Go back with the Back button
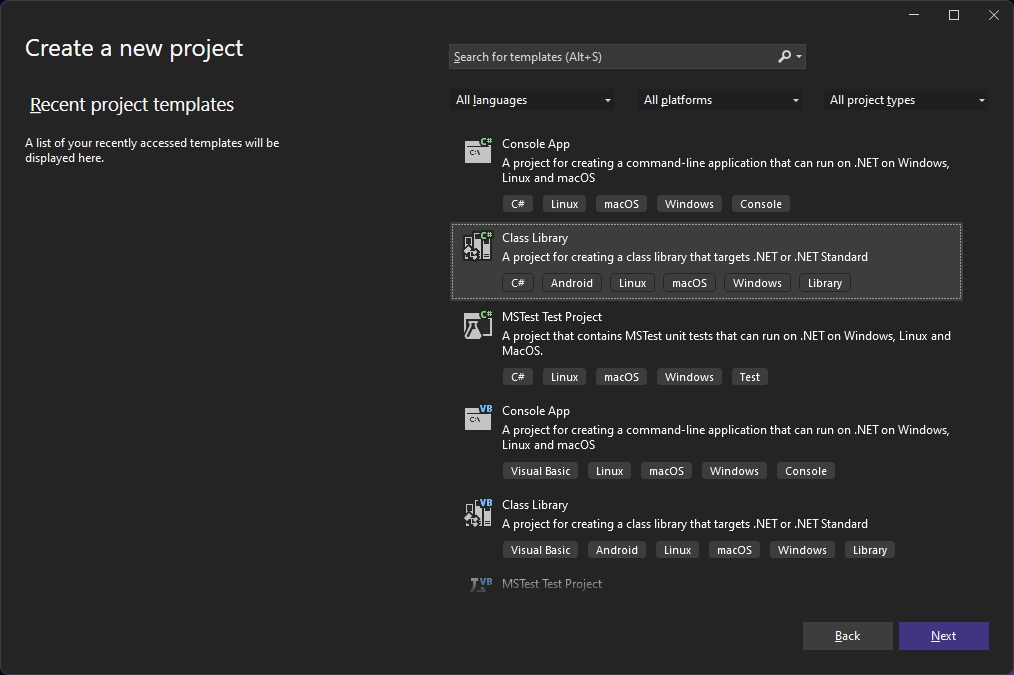 click(847, 636)
